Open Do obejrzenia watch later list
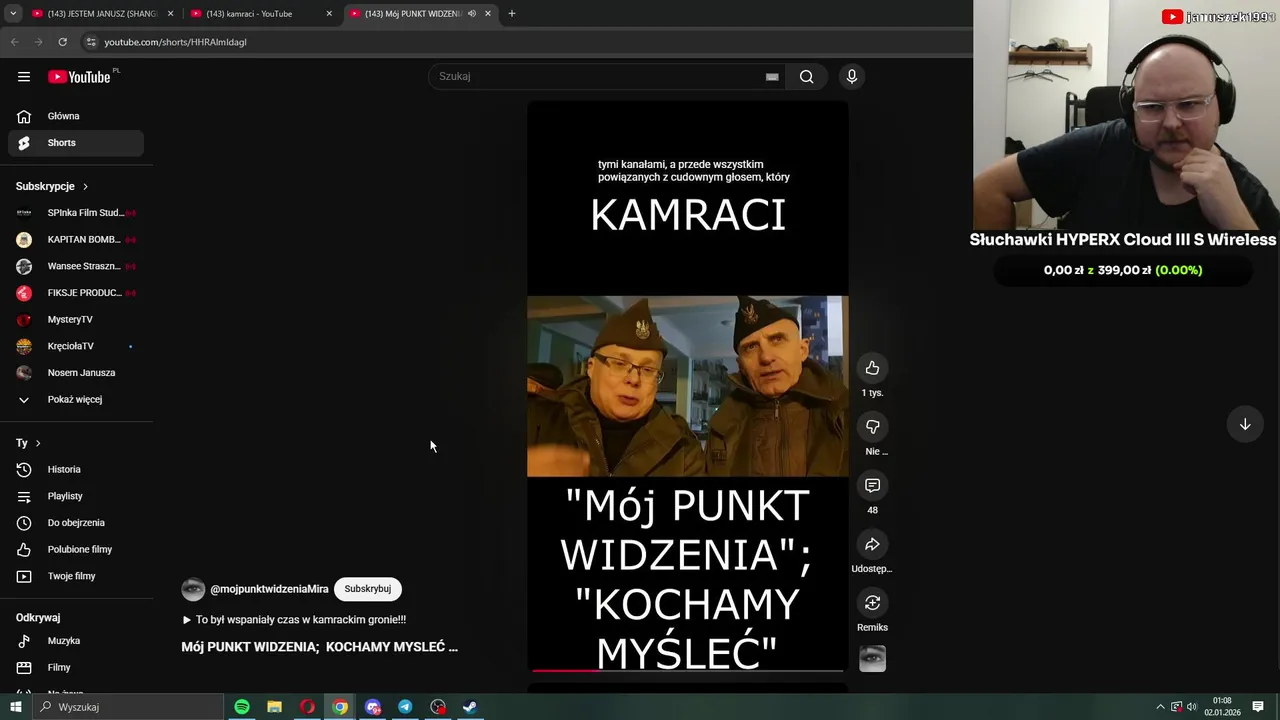 [x=76, y=523]
